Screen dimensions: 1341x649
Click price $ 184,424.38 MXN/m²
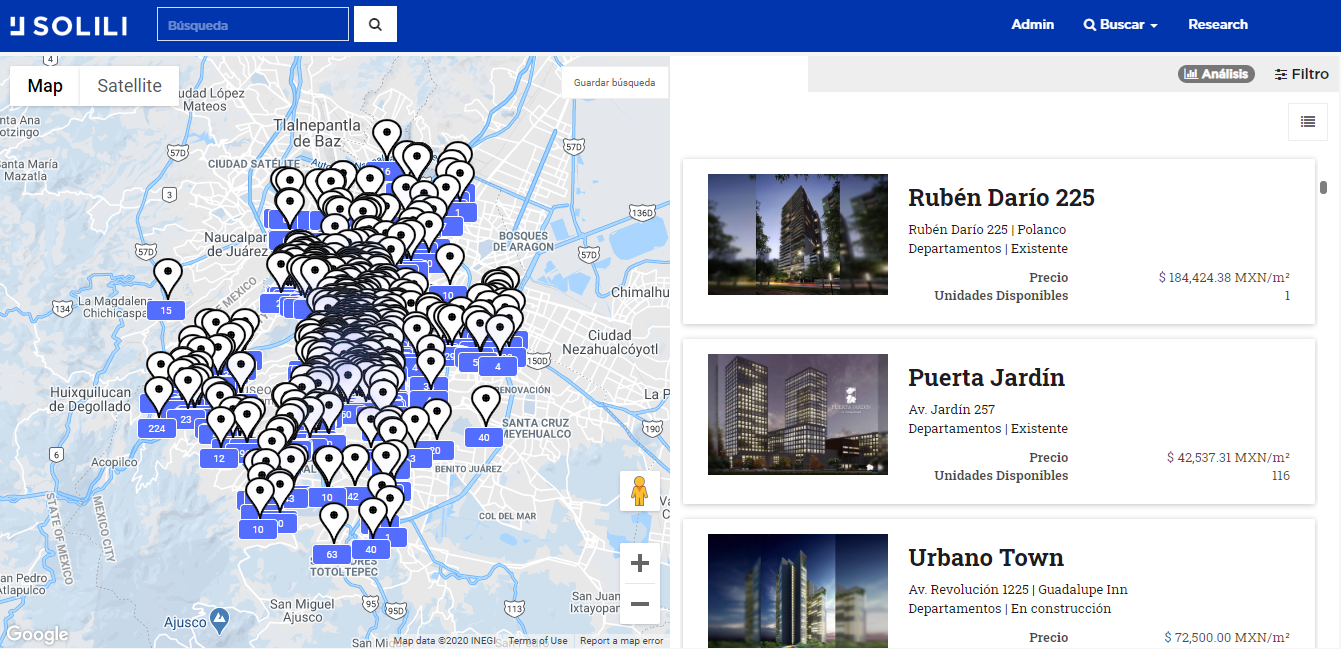tap(1224, 277)
